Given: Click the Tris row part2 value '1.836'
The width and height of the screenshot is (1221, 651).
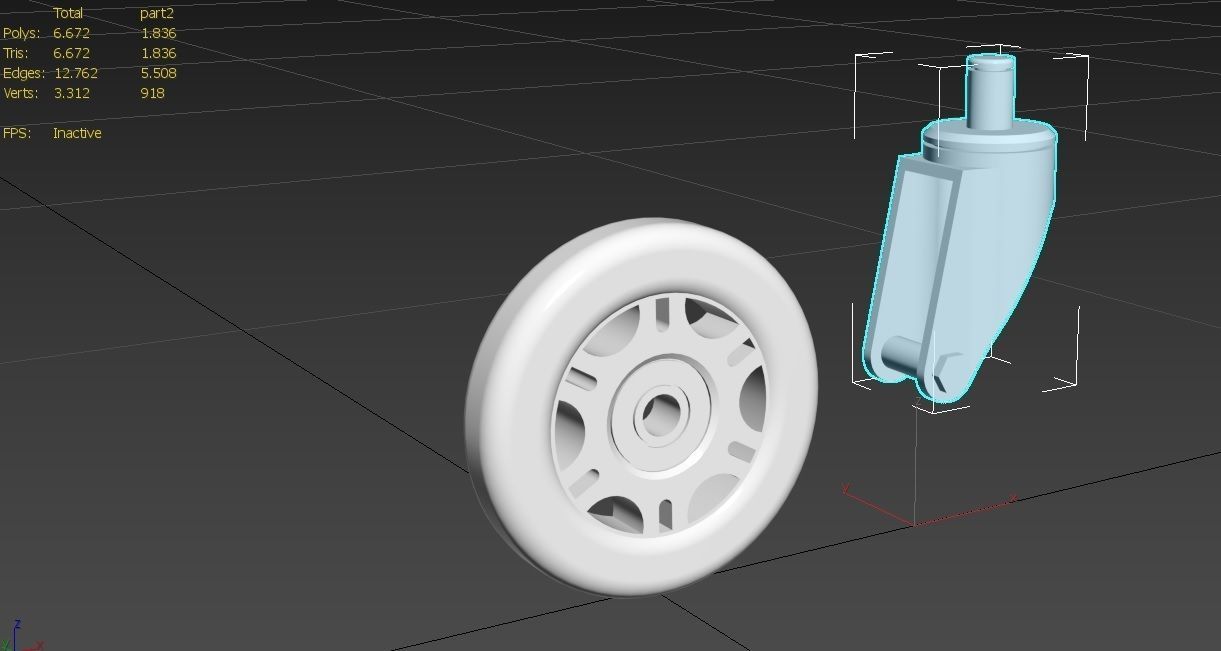Looking at the screenshot, I should (x=158, y=53).
